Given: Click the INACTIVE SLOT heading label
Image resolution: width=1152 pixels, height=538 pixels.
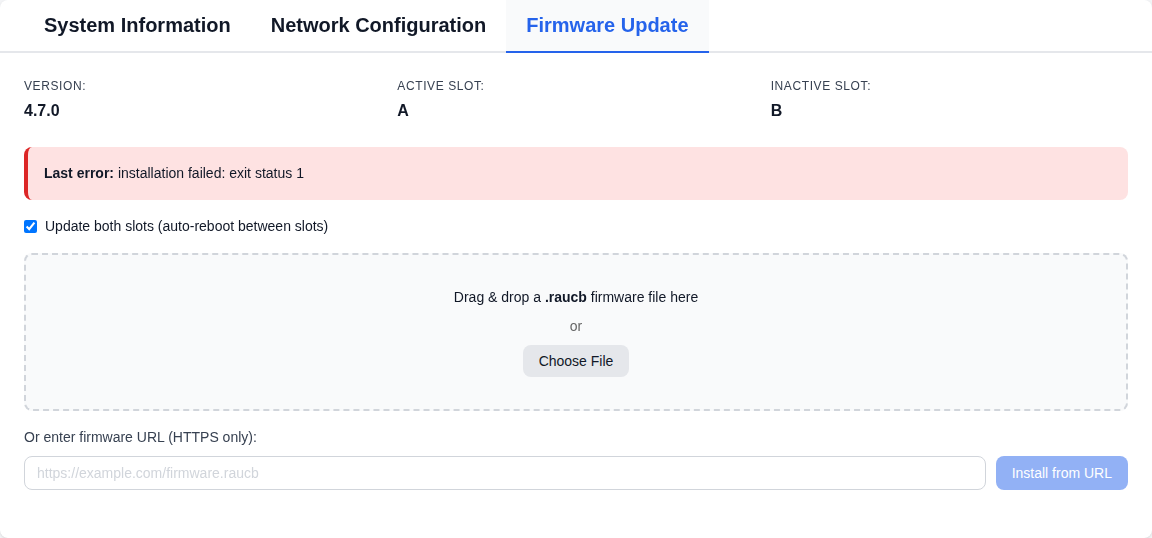Looking at the screenshot, I should pyautogui.click(x=821, y=86).
